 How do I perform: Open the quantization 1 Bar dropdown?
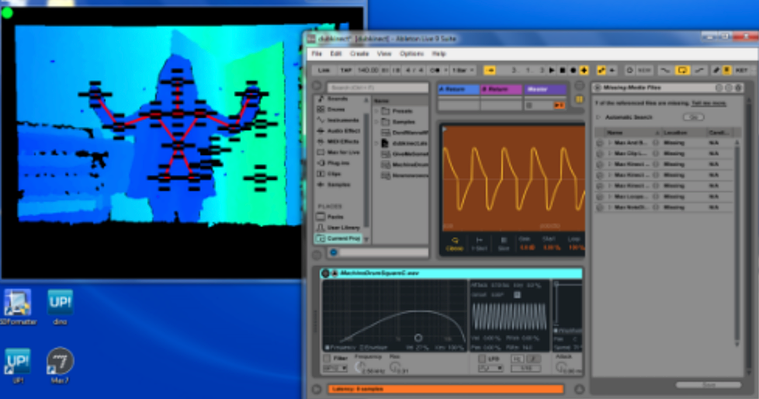coord(463,70)
